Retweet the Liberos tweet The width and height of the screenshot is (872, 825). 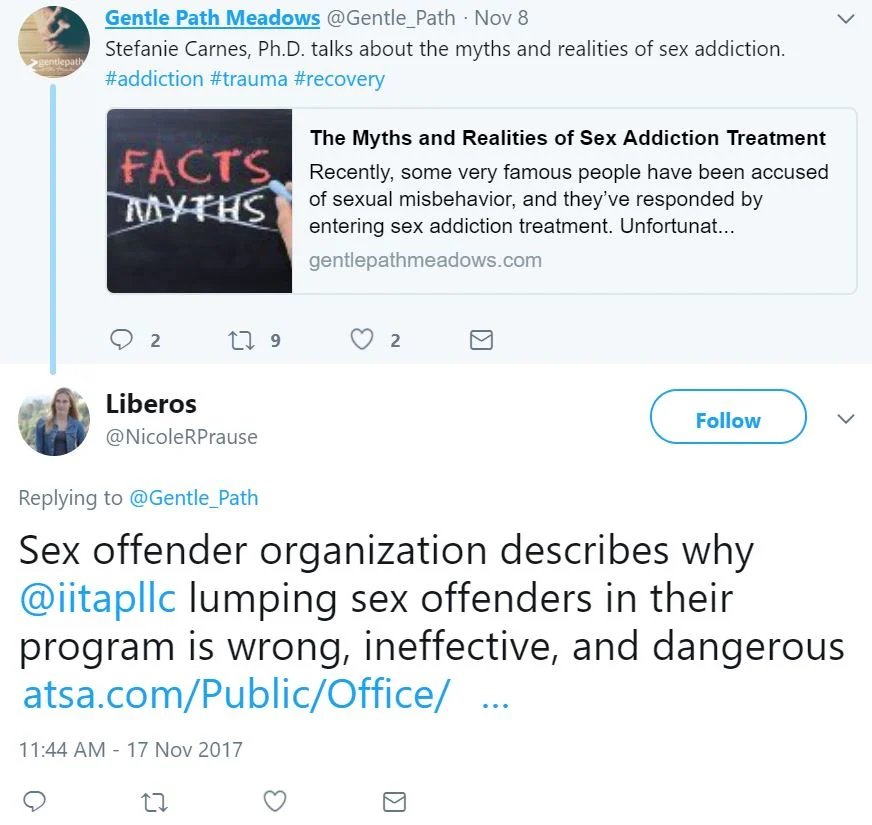tap(154, 802)
